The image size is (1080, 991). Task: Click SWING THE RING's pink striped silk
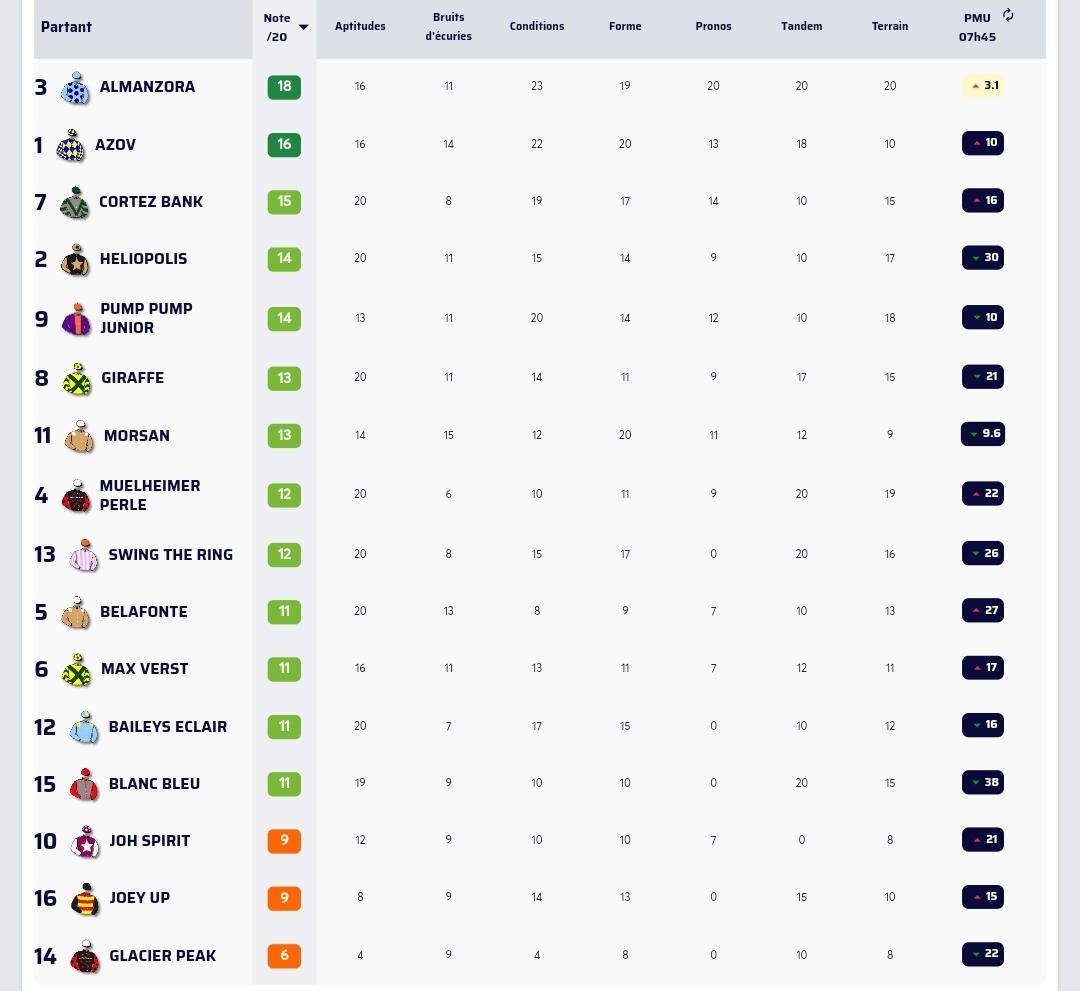(84, 555)
